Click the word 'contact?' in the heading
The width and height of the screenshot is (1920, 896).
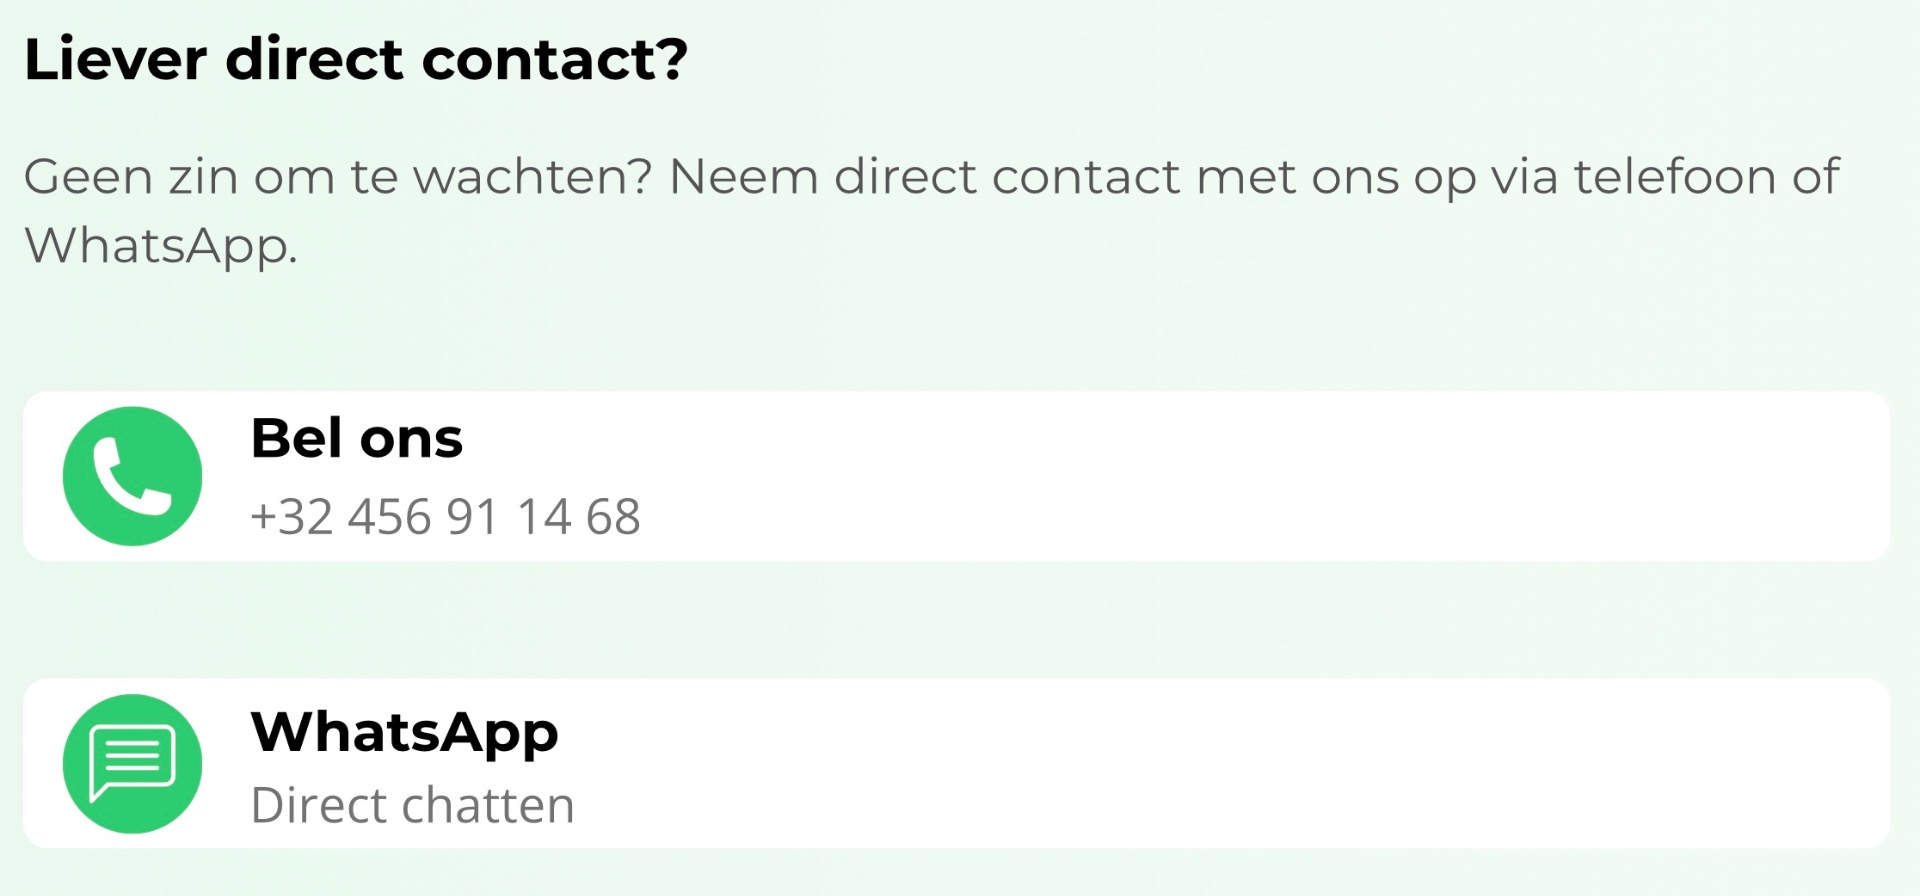click(555, 60)
